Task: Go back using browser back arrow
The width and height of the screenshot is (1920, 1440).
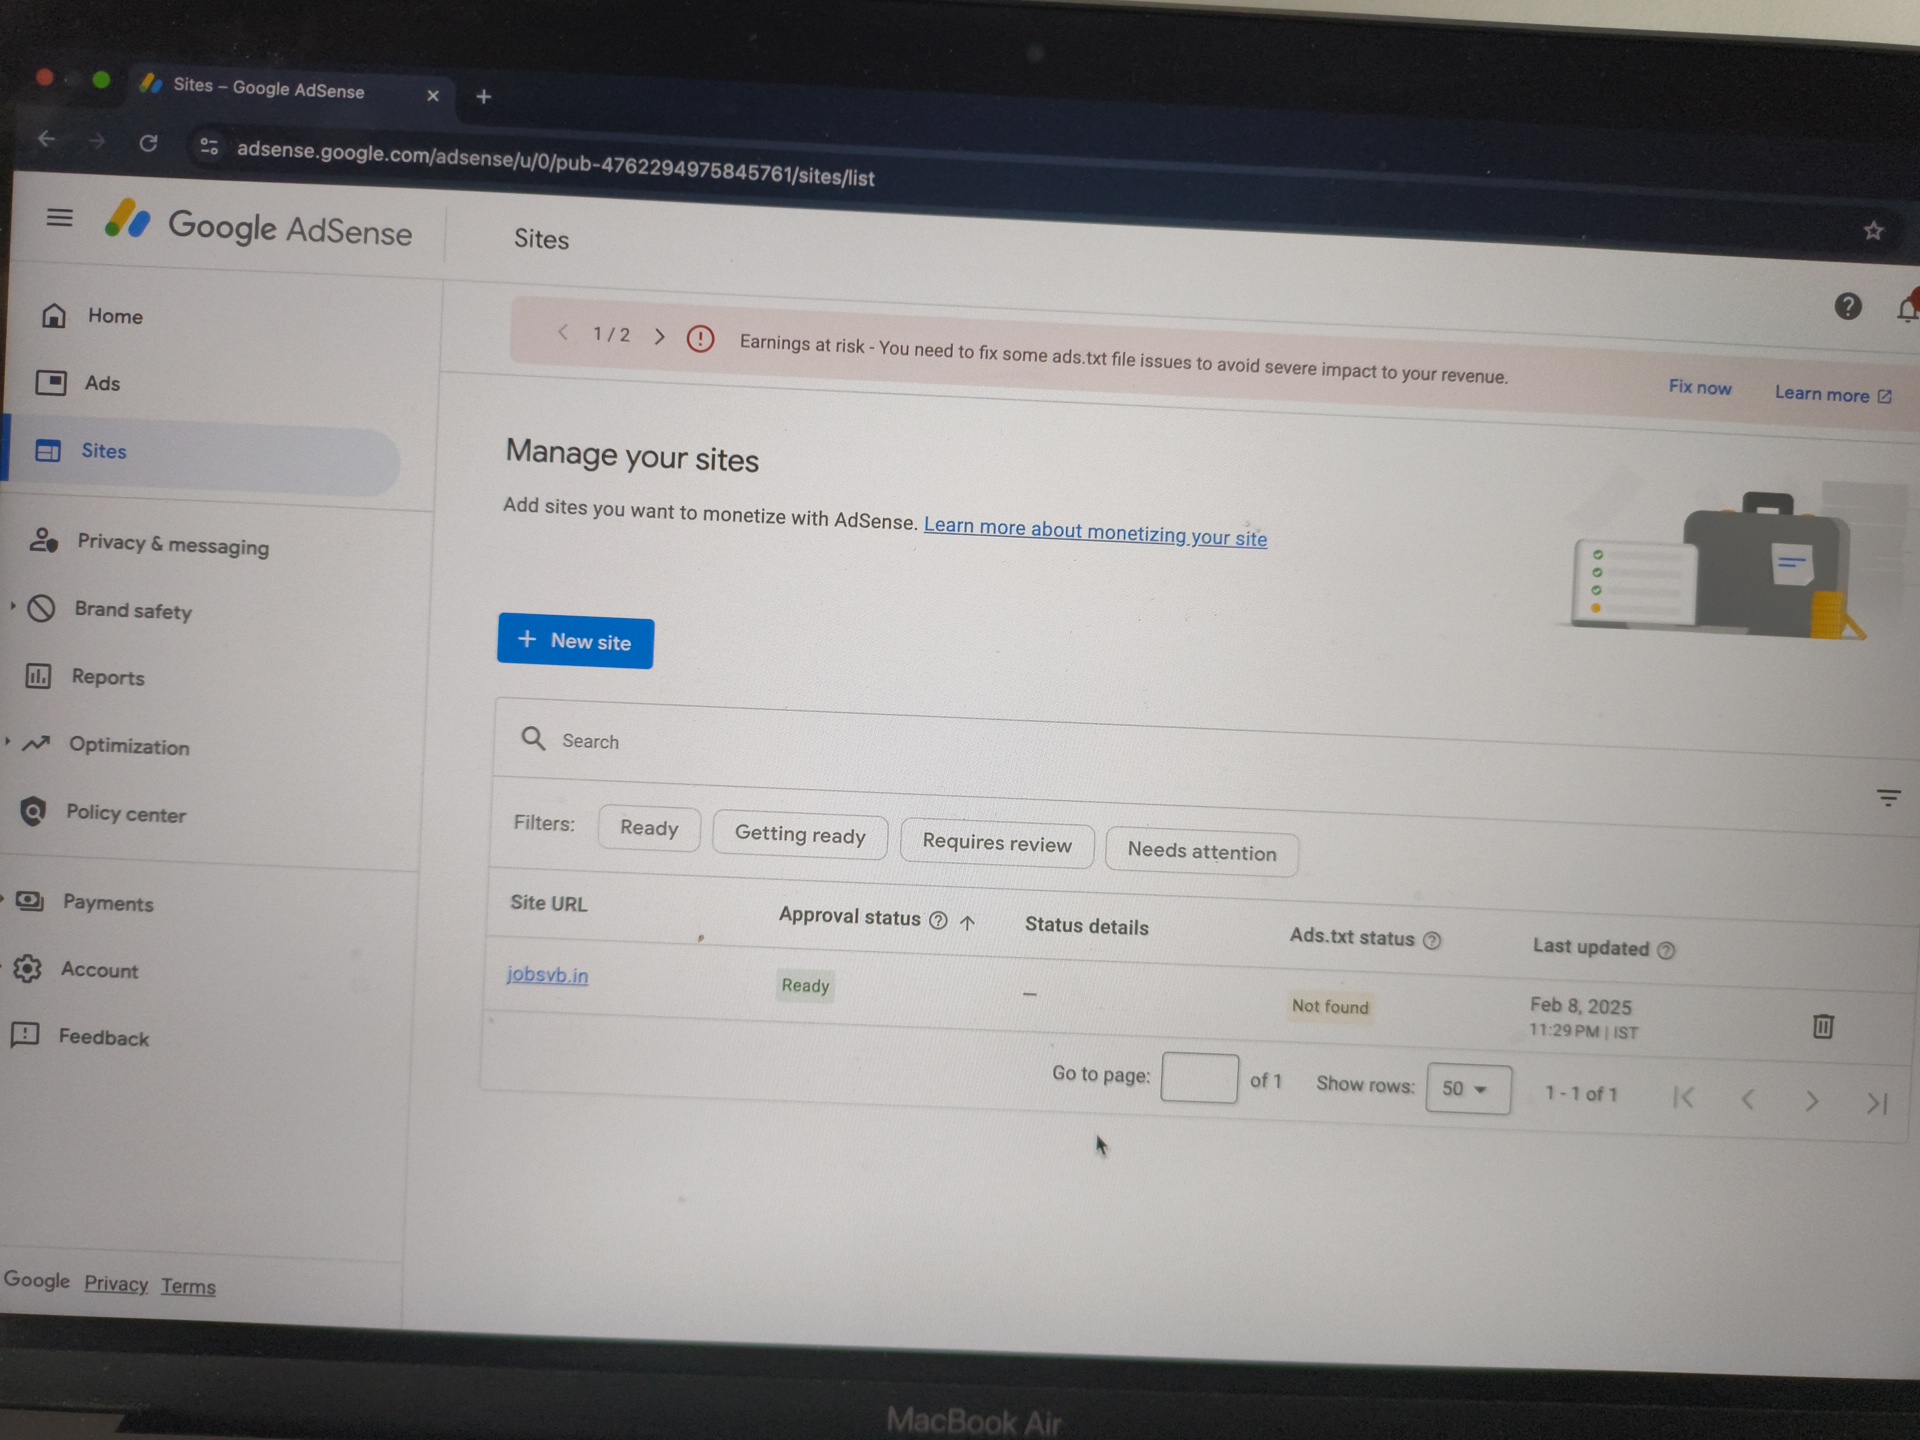Action: pos(46,139)
